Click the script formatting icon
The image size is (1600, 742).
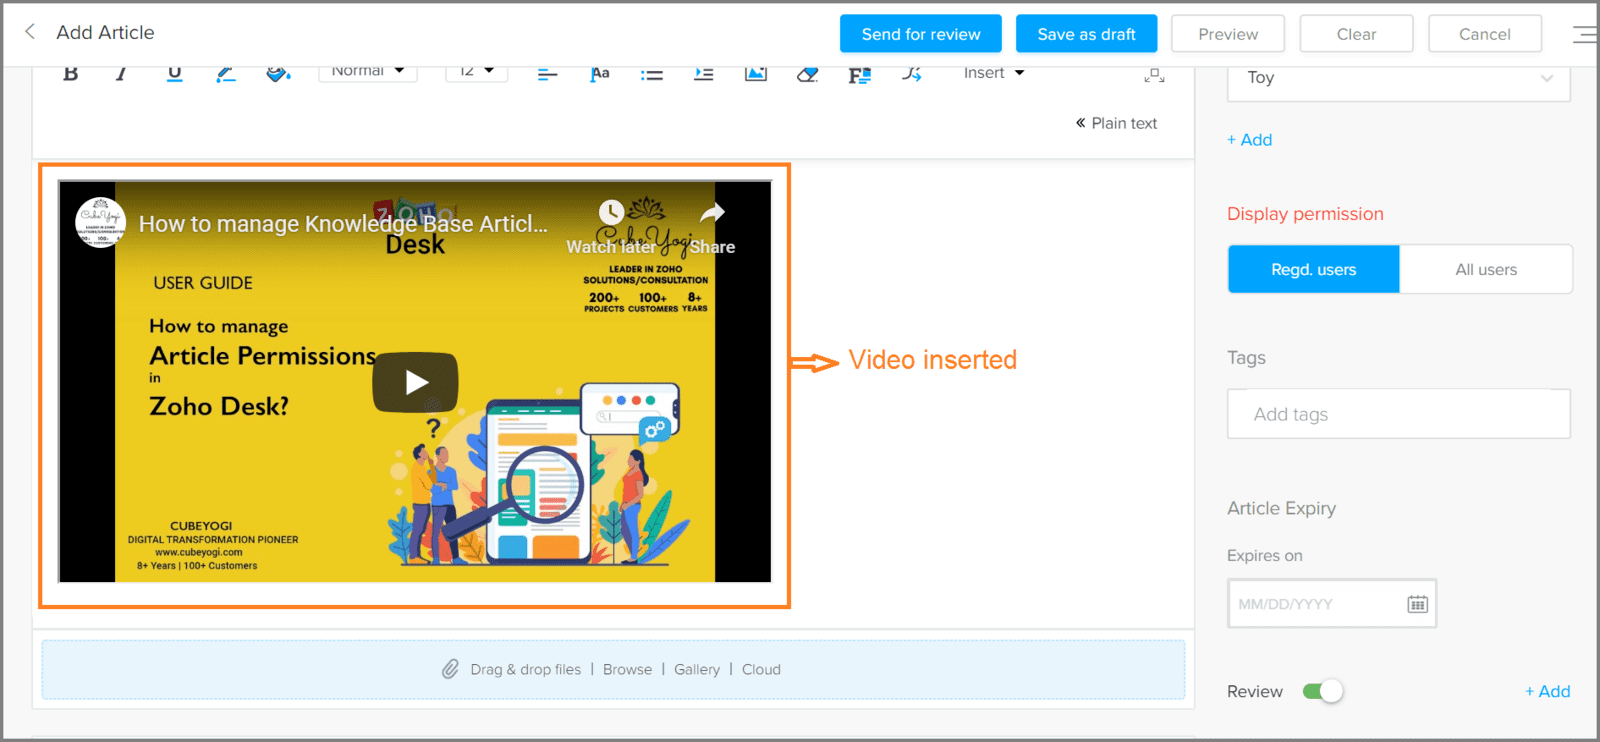[911, 74]
